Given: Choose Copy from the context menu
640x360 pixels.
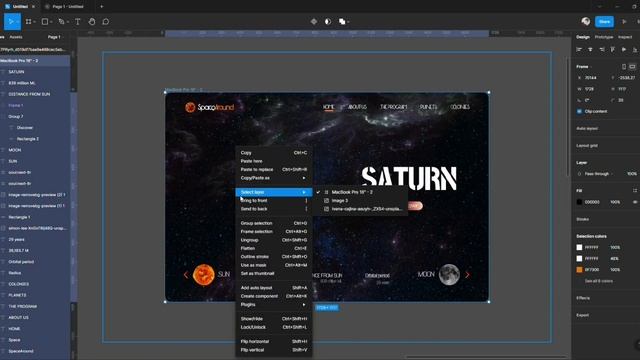Looking at the screenshot, I should (273, 153).
